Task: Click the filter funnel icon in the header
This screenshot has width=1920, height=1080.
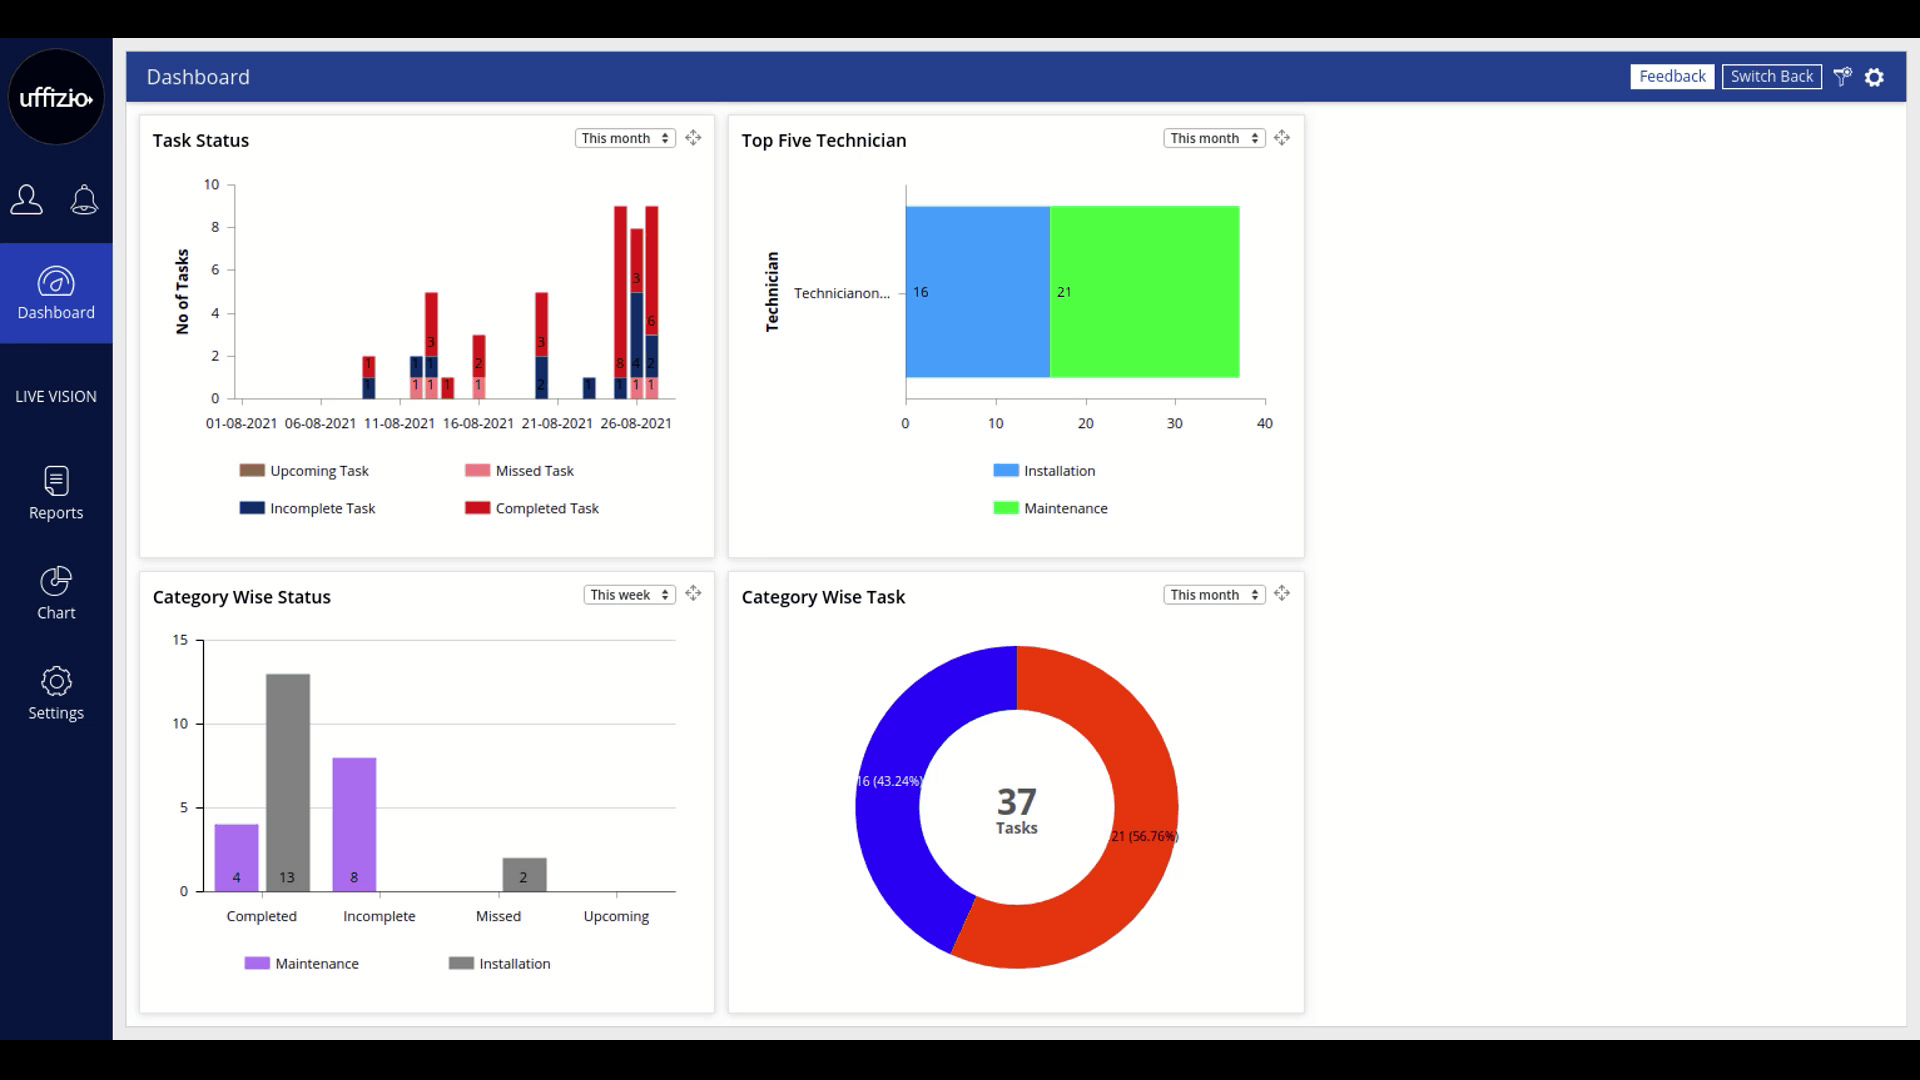Action: click(x=1842, y=77)
